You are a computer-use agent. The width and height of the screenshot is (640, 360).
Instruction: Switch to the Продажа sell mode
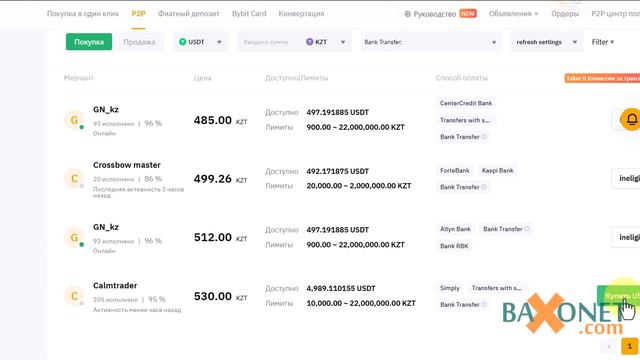(139, 42)
